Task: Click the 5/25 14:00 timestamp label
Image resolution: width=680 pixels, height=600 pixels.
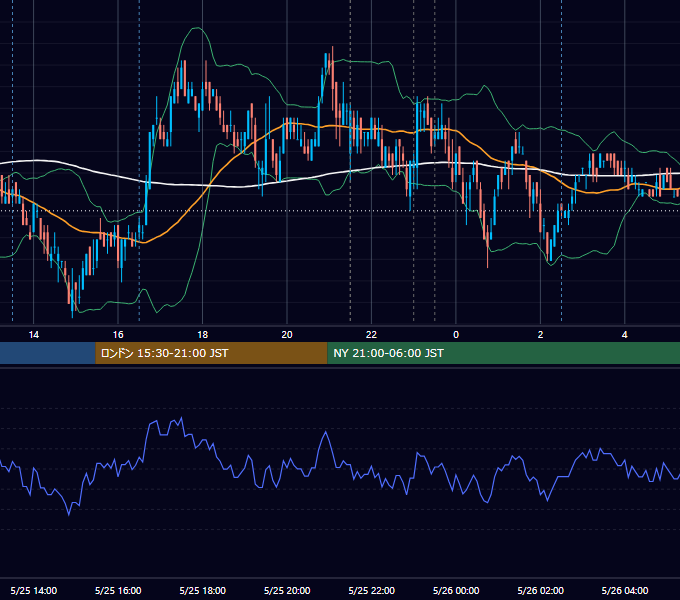Action: 34,590
